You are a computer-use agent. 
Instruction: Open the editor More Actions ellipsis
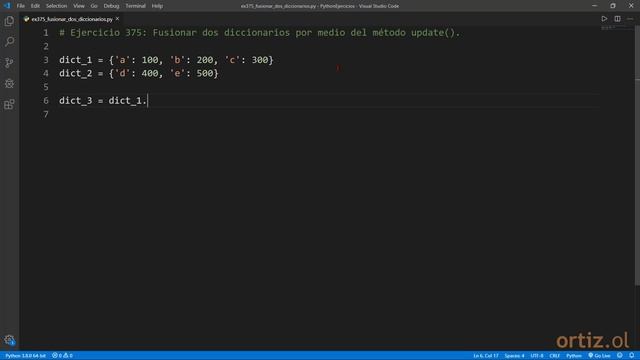(630, 19)
